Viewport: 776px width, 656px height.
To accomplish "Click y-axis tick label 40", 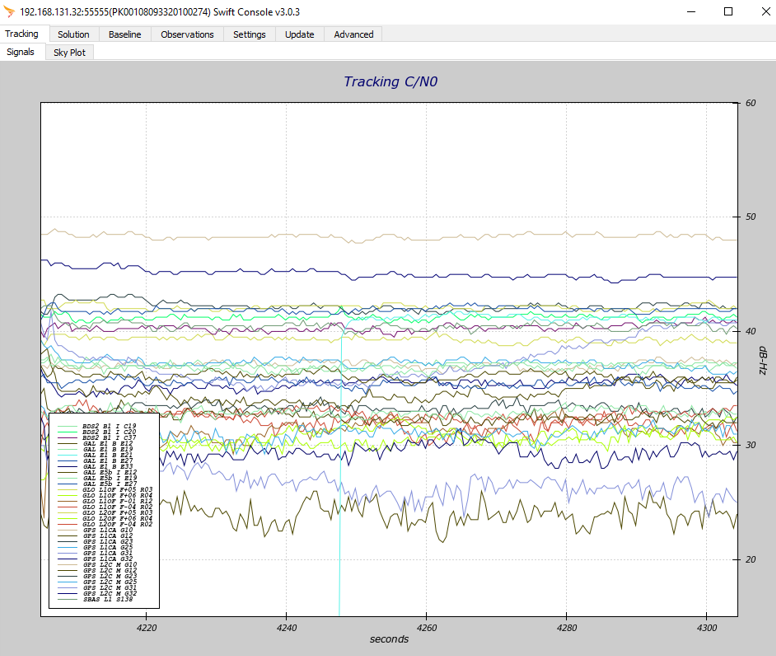I will (751, 331).
